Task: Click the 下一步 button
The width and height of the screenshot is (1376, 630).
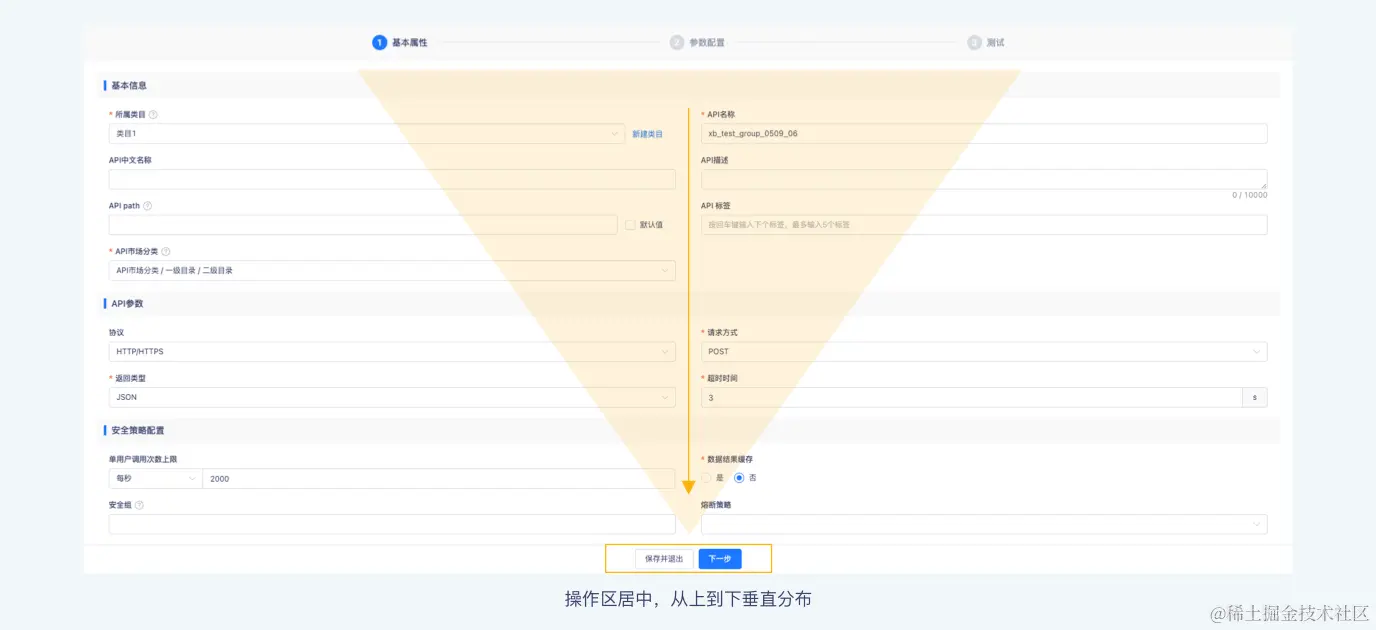Action: click(x=720, y=558)
